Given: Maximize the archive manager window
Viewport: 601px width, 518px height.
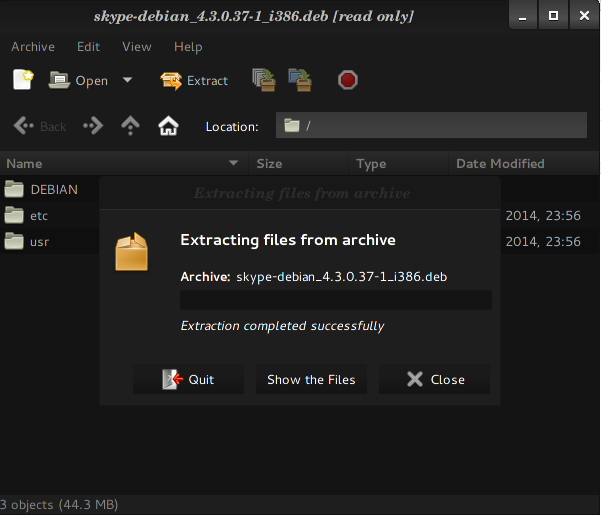Looking at the screenshot, I should pos(553,15).
